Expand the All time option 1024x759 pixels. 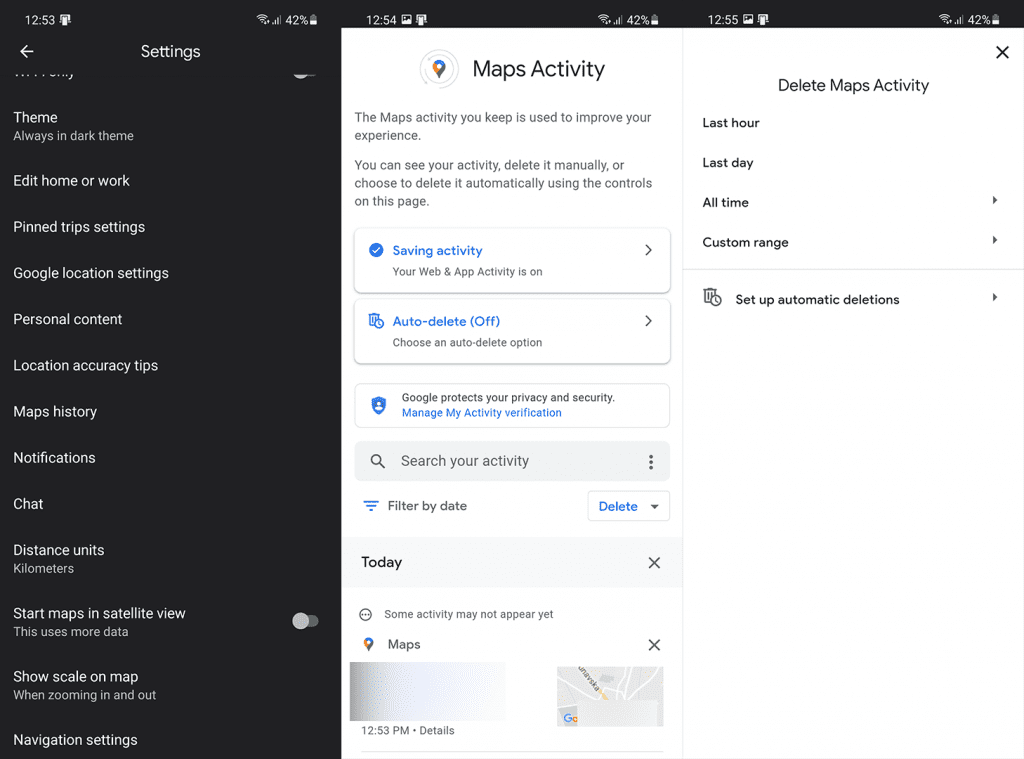[x=994, y=200]
